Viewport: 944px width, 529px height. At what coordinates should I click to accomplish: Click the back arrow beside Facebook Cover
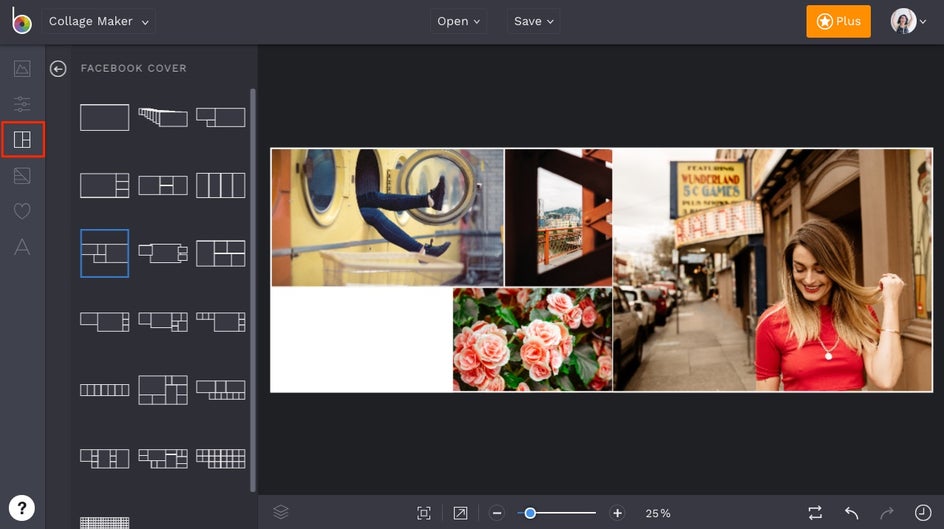[x=58, y=68]
